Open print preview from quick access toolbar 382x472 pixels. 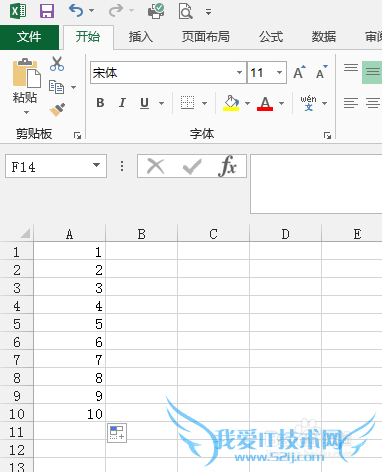click(185, 11)
